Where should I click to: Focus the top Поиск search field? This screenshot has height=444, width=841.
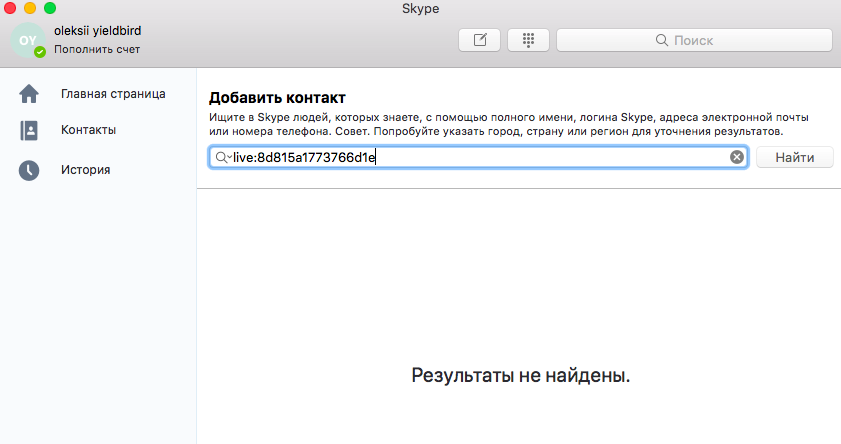coord(695,40)
